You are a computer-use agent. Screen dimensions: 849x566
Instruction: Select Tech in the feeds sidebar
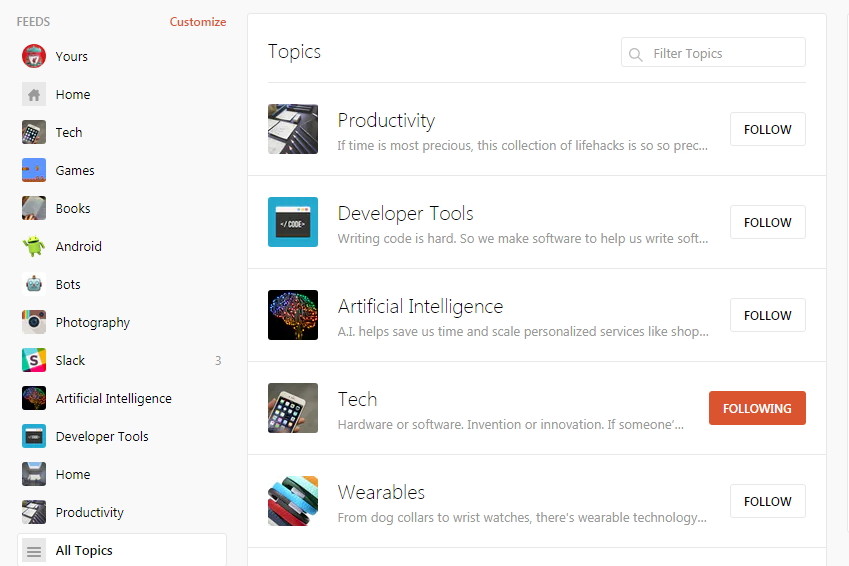[x=69, y=132]
